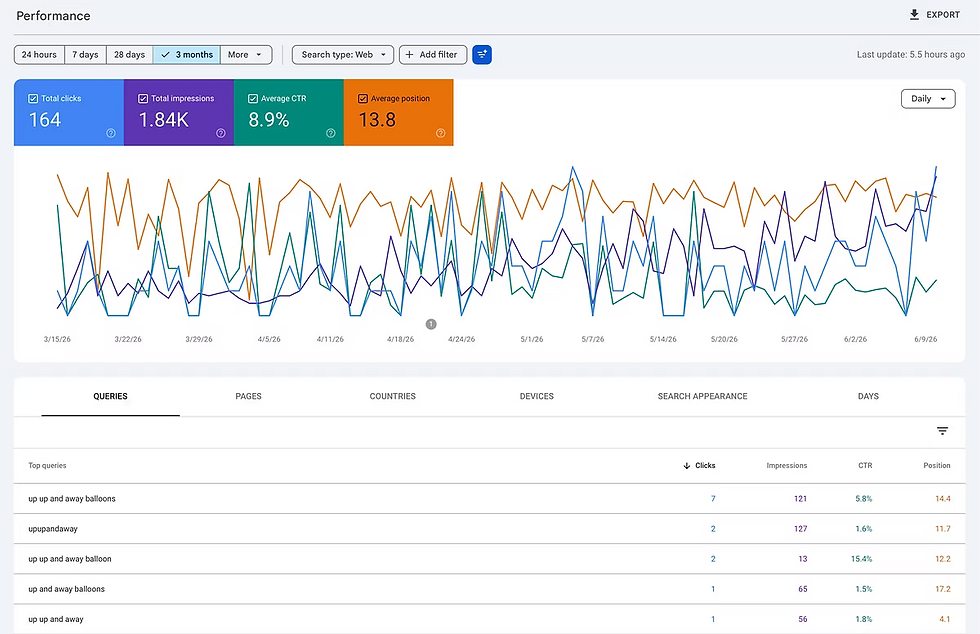This screenshot has height=634, width=980.
Task: Click the 121 impressions value
Action: coord(801,498)
